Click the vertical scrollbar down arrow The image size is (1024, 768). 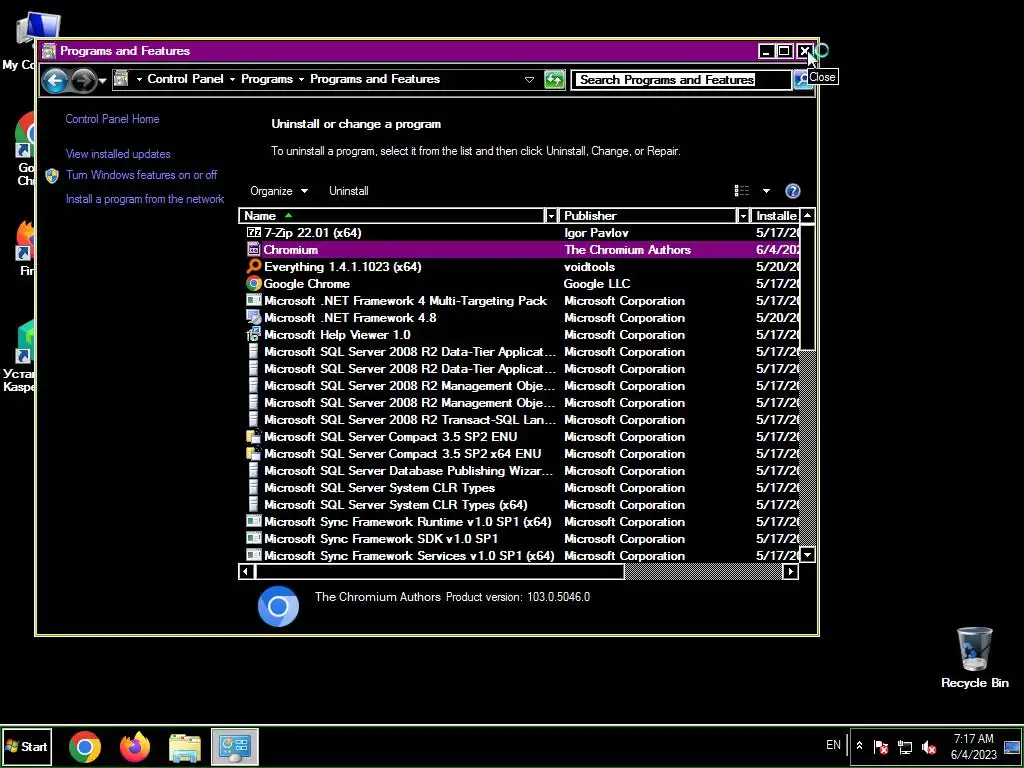808,555
